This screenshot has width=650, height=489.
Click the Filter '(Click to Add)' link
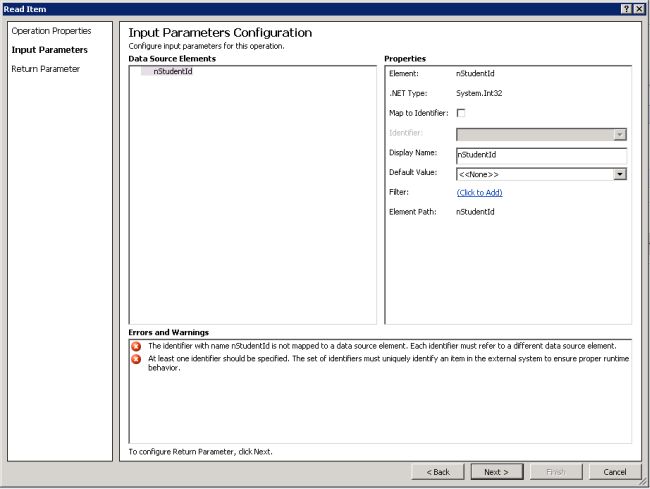(479, 192)
